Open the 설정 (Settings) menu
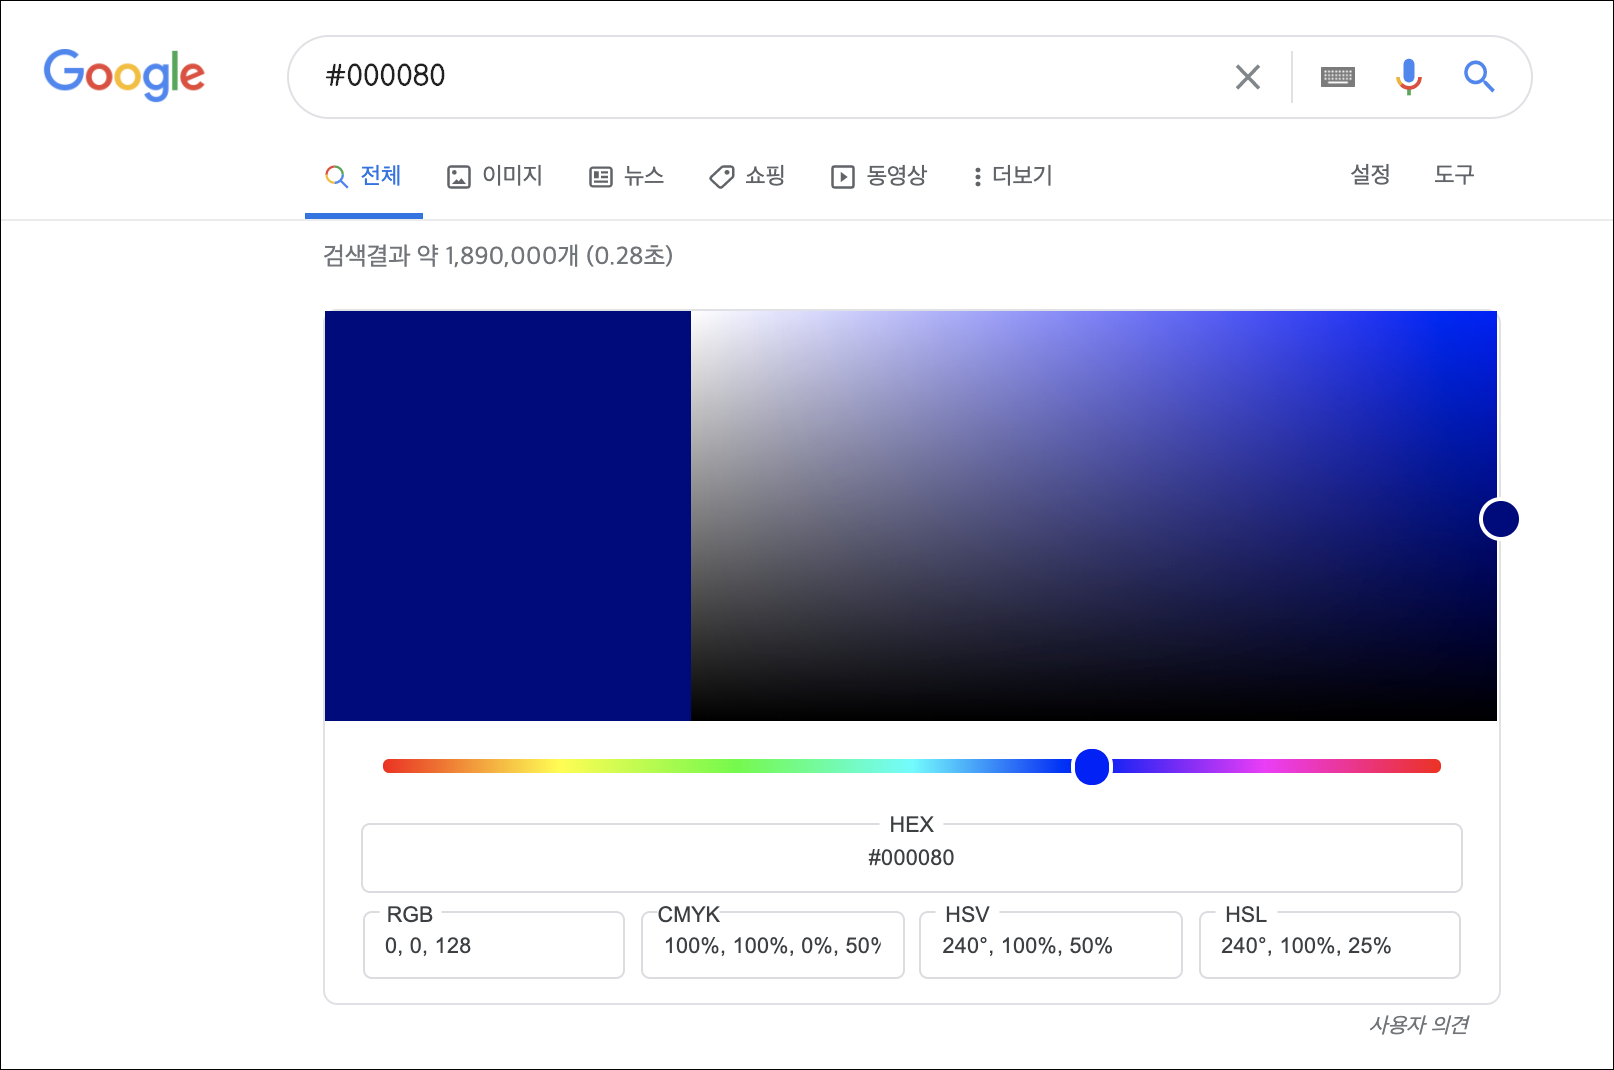The height and width of the screenshot is (1070, 1614). pyautogui.click(x=1369, y=174)
